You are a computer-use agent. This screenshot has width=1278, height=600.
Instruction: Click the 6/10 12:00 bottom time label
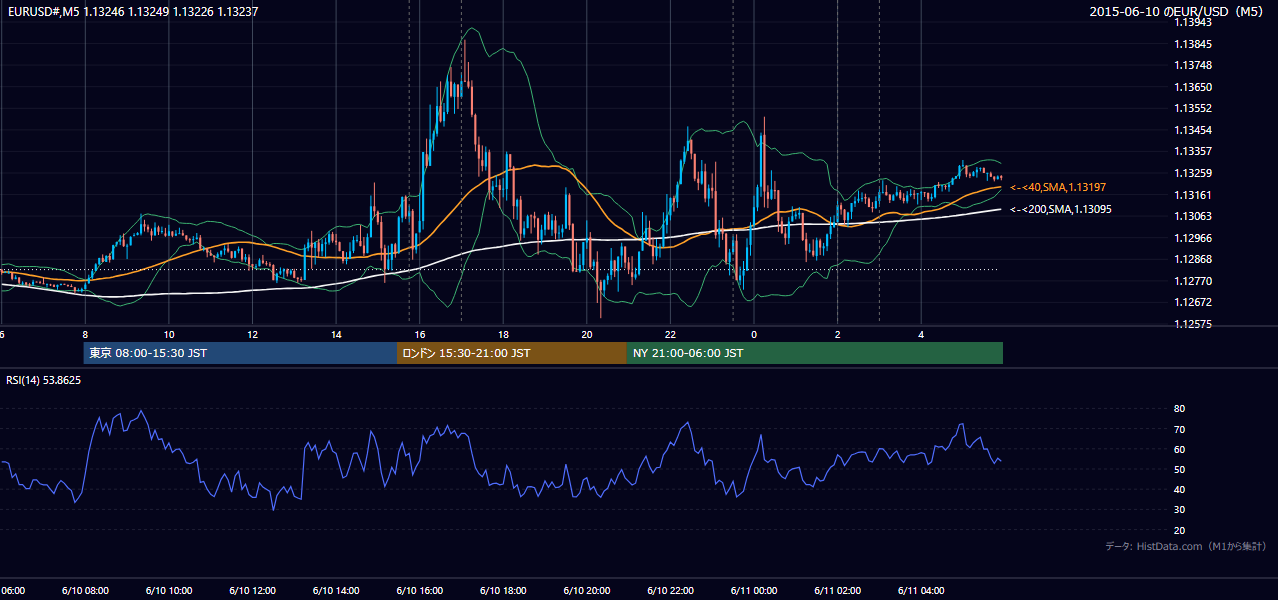point(253,590)
